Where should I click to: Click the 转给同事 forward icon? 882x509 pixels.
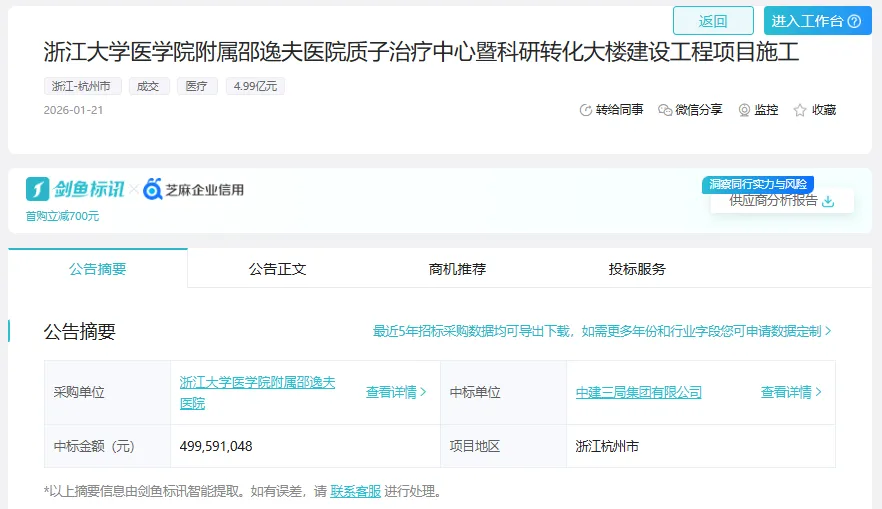click(x=586, y=110)
